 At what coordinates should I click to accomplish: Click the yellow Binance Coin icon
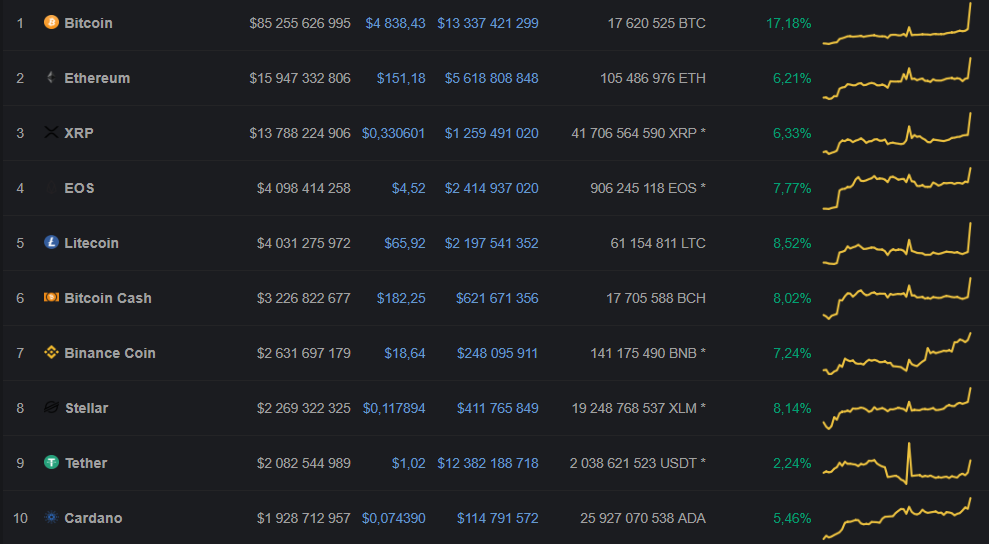[x=52, y=352]
